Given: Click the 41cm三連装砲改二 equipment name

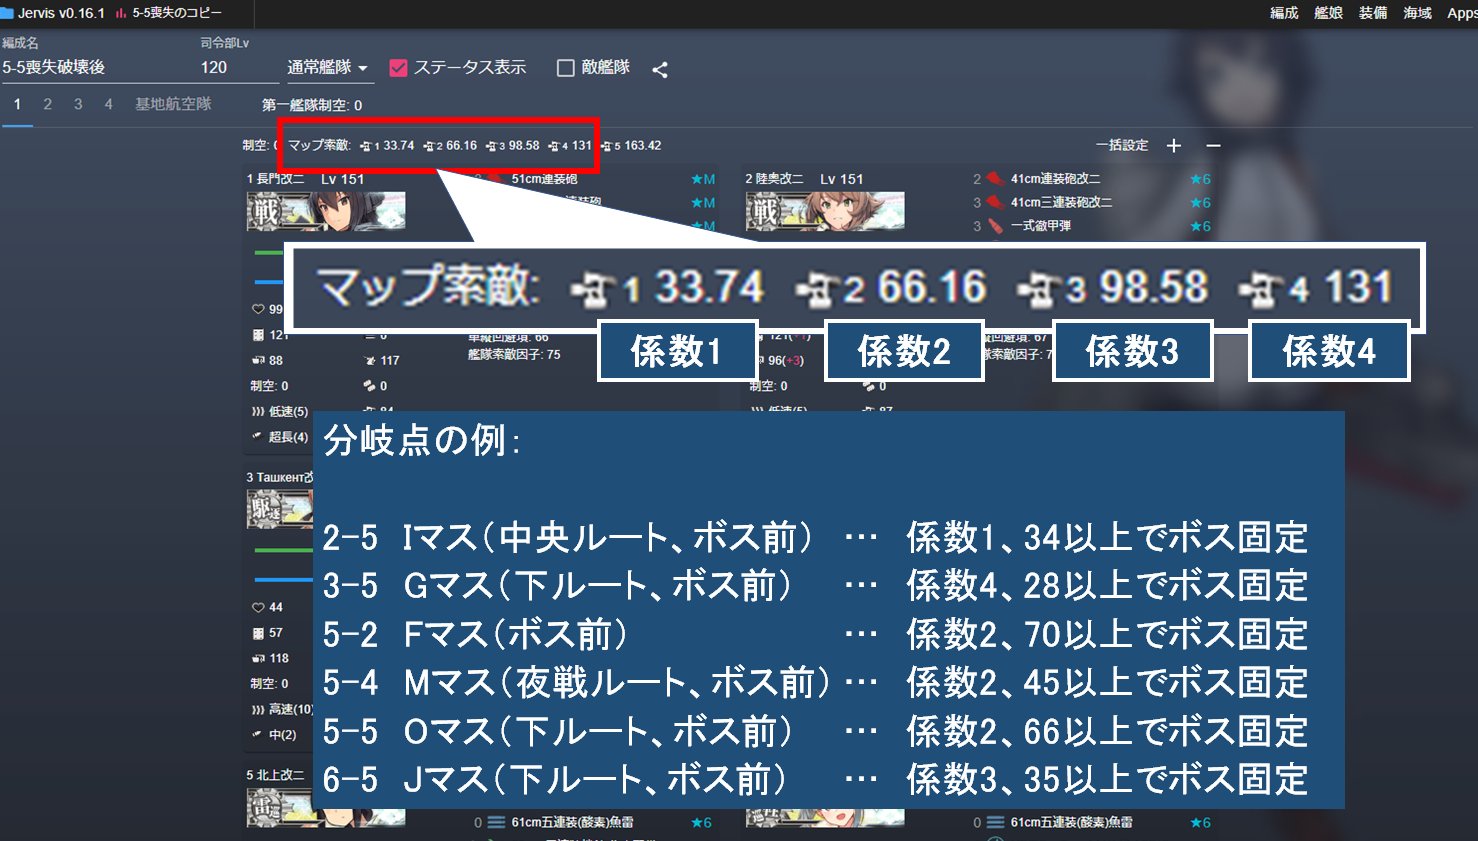Looking at the screenshot, I should 1061,202.
